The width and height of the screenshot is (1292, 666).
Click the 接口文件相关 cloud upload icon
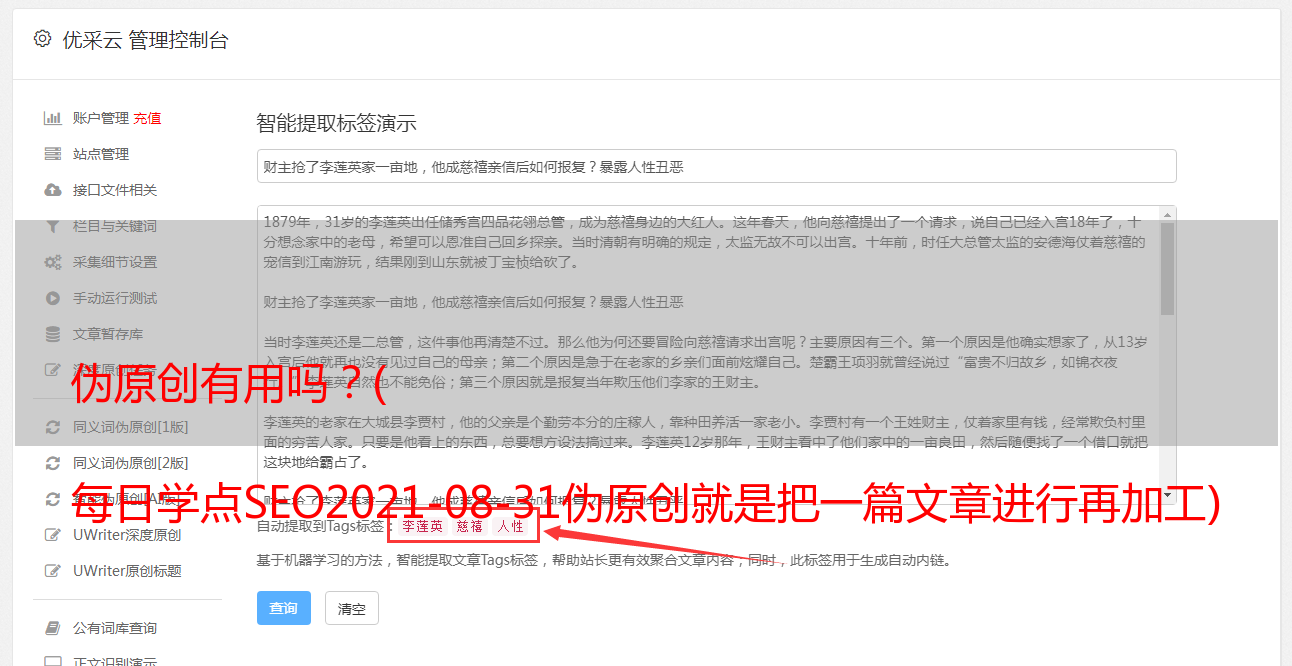[53, 190]
